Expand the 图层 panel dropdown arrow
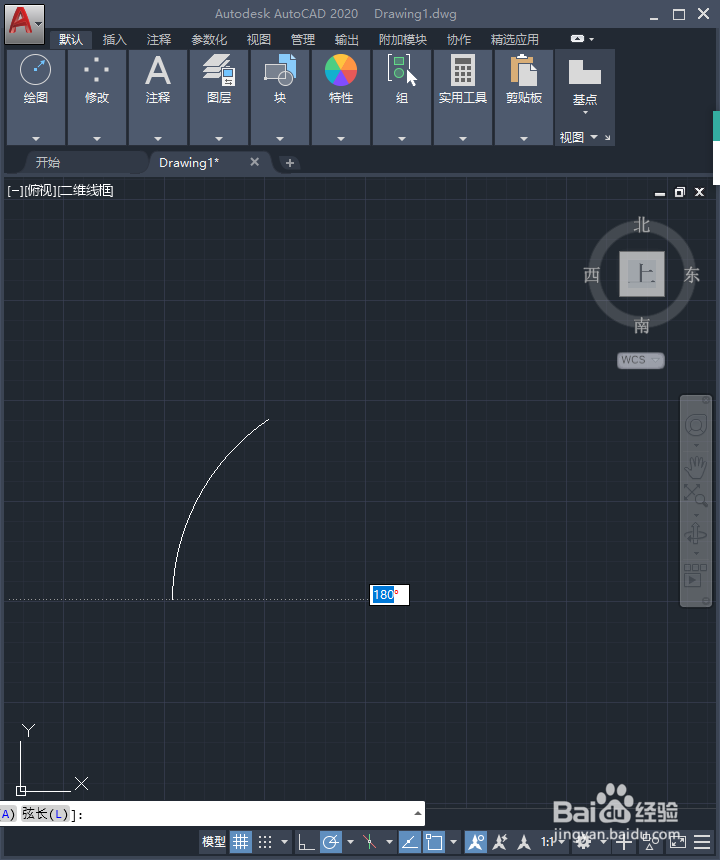Screen dimensions: 720x860 coord(219,139)
